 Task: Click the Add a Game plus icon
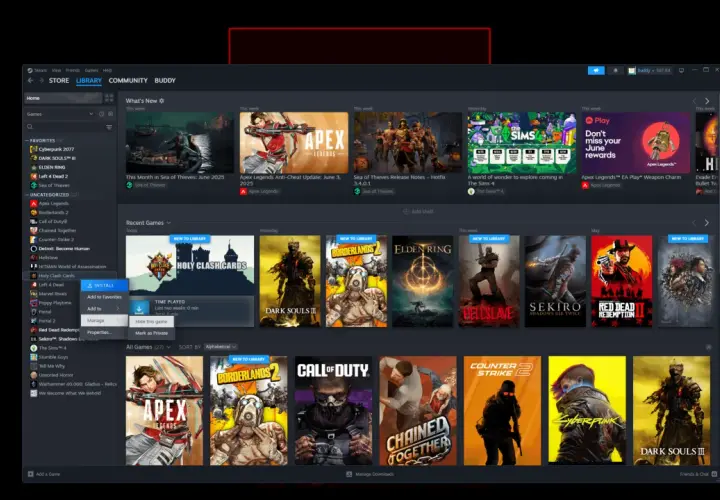point(31,474)
